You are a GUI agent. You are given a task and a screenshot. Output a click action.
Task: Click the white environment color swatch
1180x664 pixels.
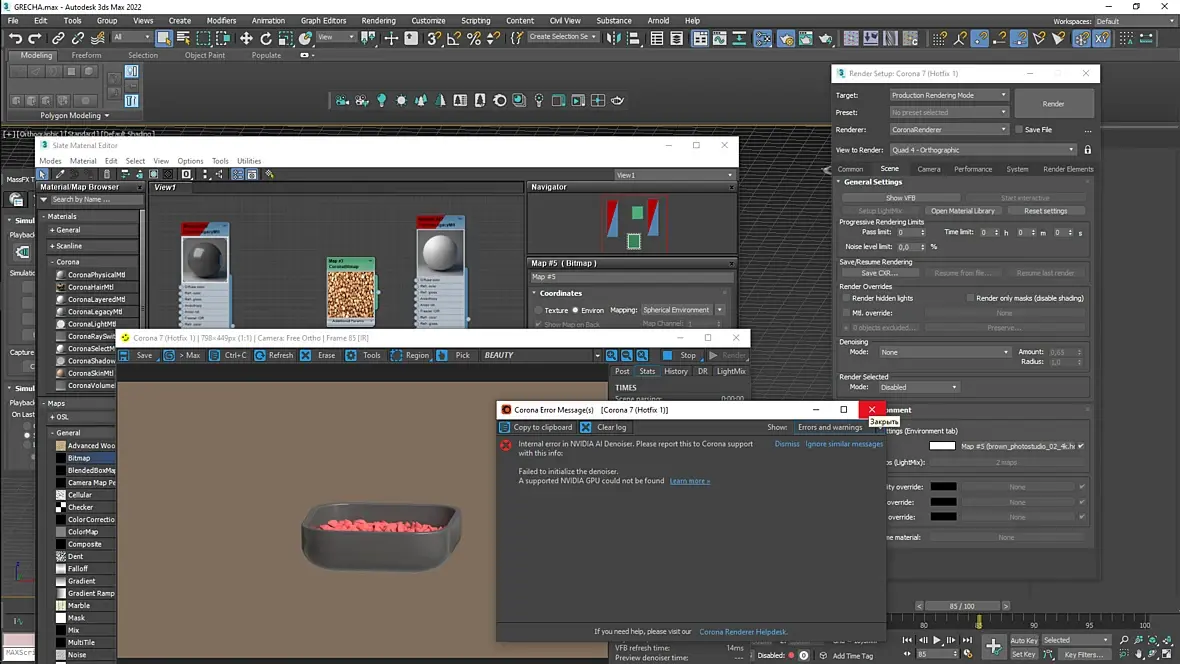coord(942,446)
